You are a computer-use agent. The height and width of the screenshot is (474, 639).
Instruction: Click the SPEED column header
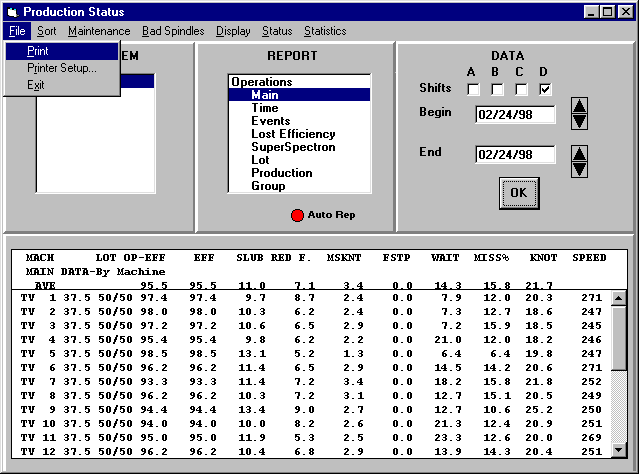(589, 258)
